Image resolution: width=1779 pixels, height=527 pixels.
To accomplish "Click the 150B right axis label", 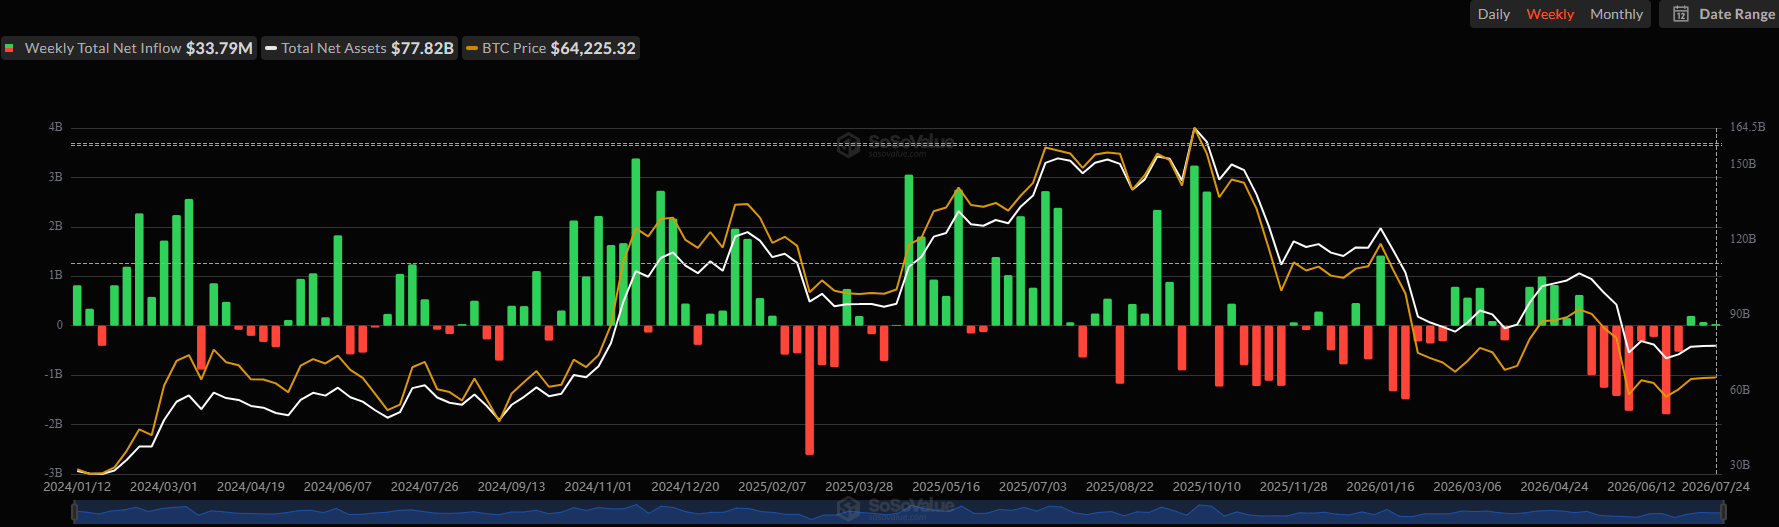I will pyautogui.click(x=1743, y=164).
